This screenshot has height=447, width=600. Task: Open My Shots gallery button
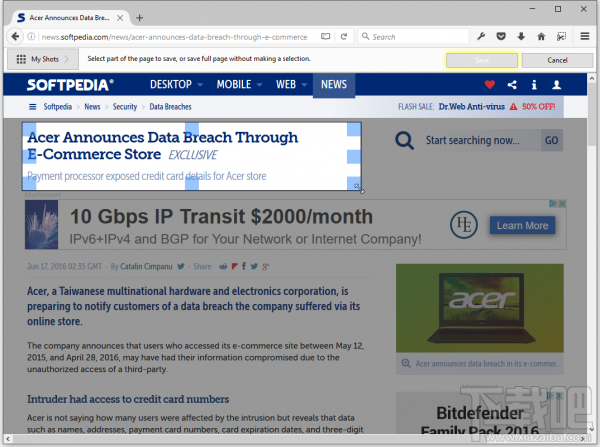(x=43, y=59)
